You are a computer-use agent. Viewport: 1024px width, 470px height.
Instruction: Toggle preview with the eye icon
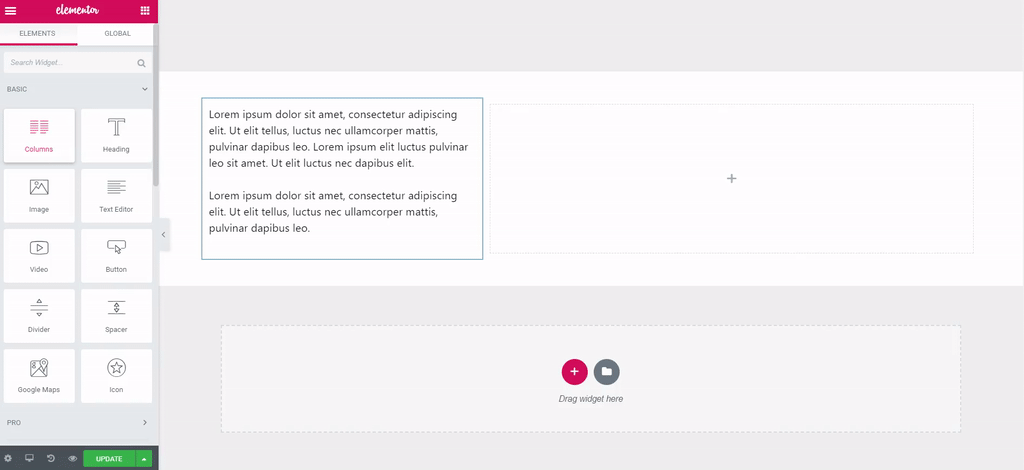(x=72, y=459)
